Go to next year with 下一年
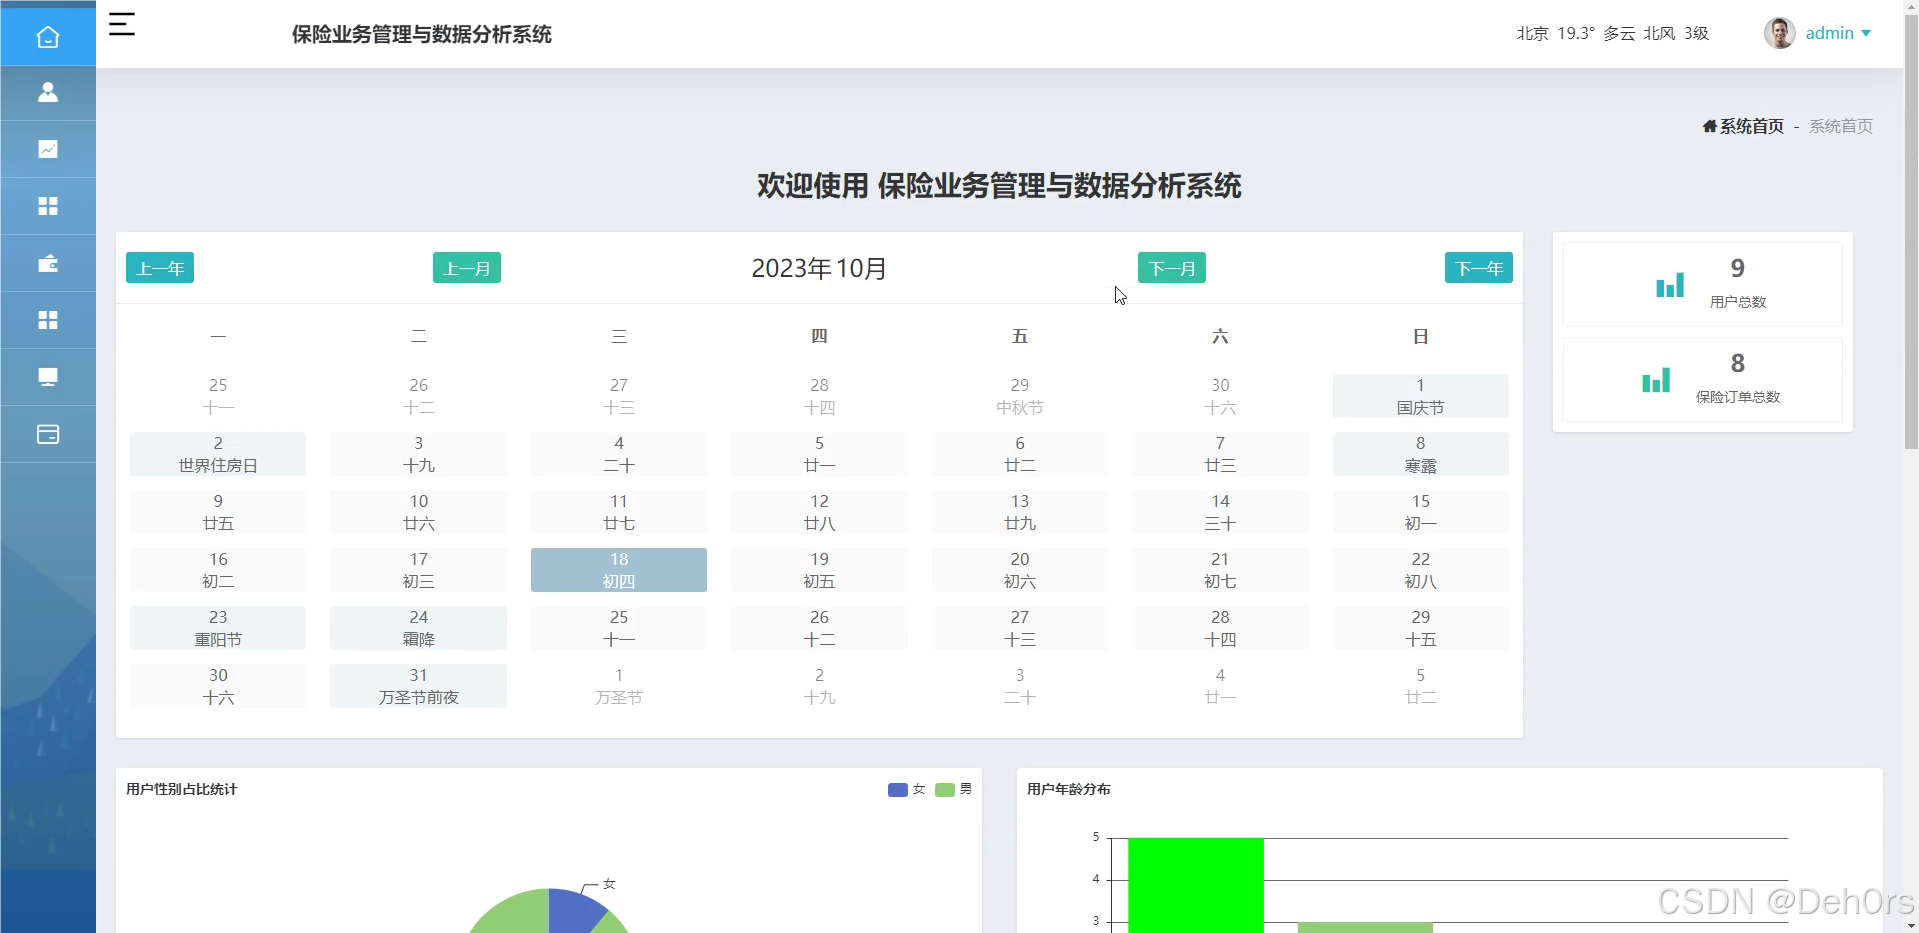This screenshot has width=1919, height=933. click(1479, 268)
